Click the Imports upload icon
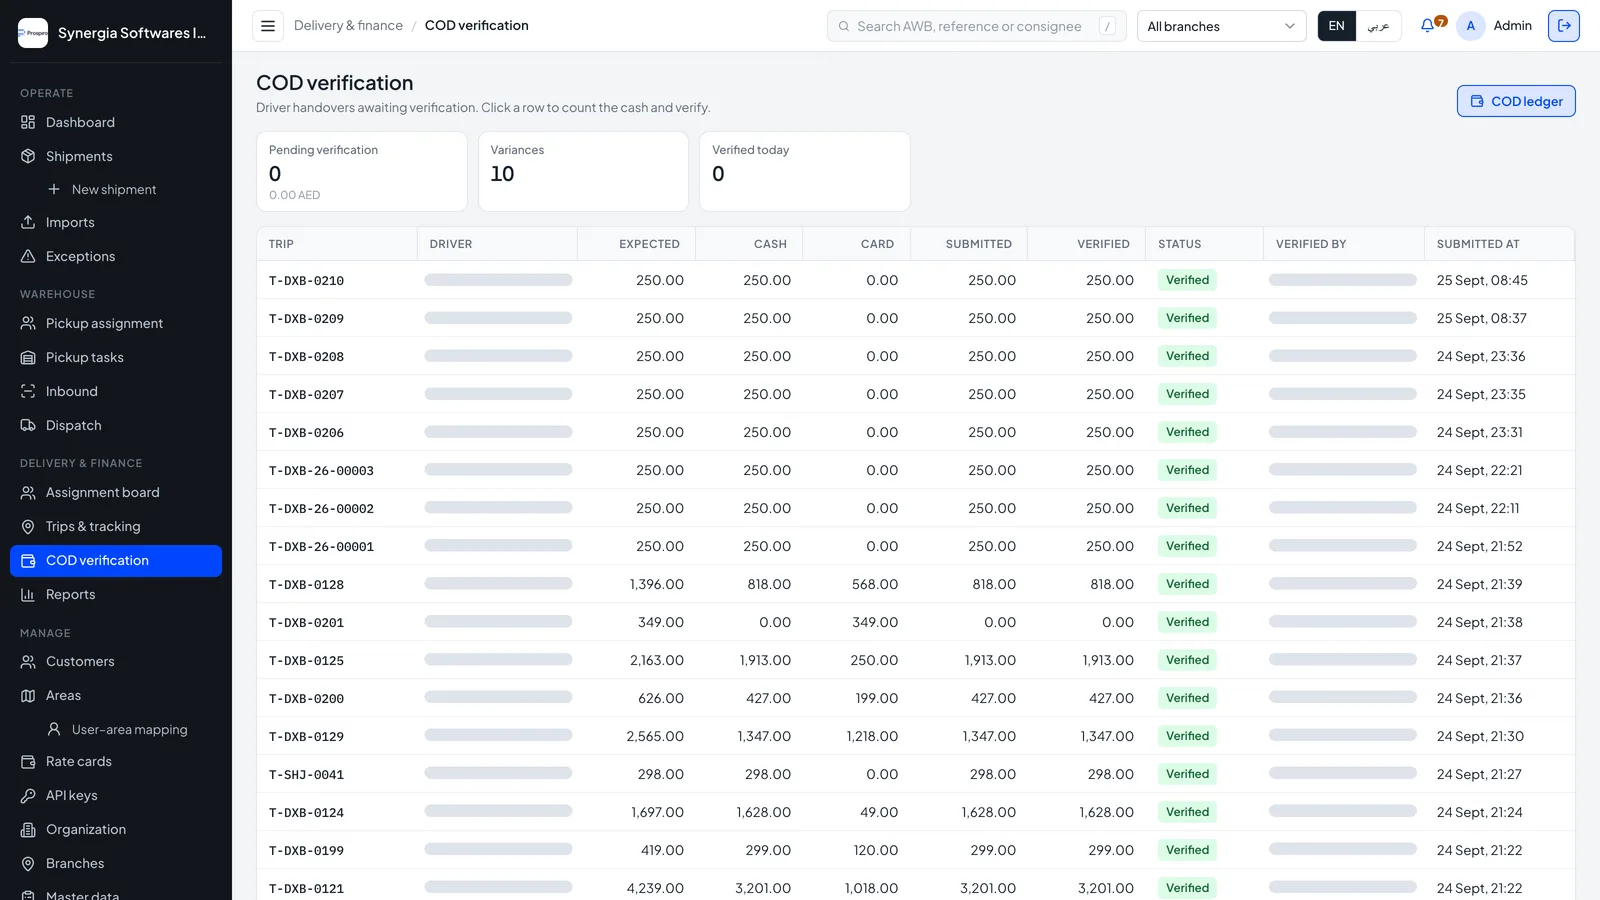 28,222
